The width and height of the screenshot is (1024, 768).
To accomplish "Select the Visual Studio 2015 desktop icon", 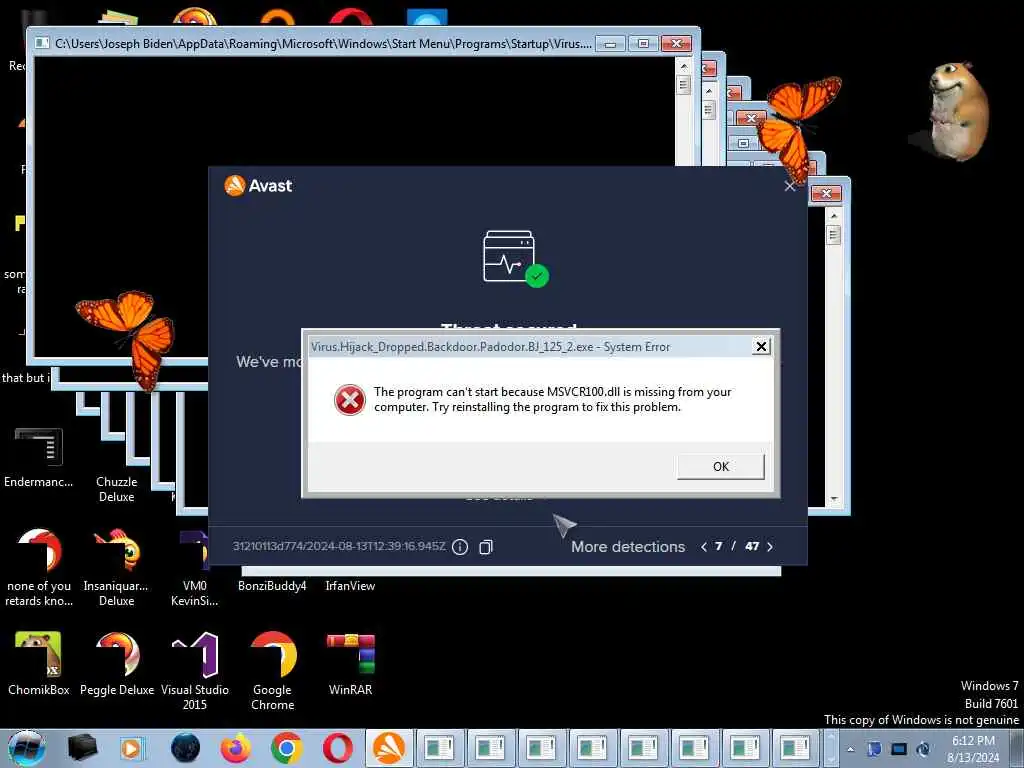I will [195, 671].
